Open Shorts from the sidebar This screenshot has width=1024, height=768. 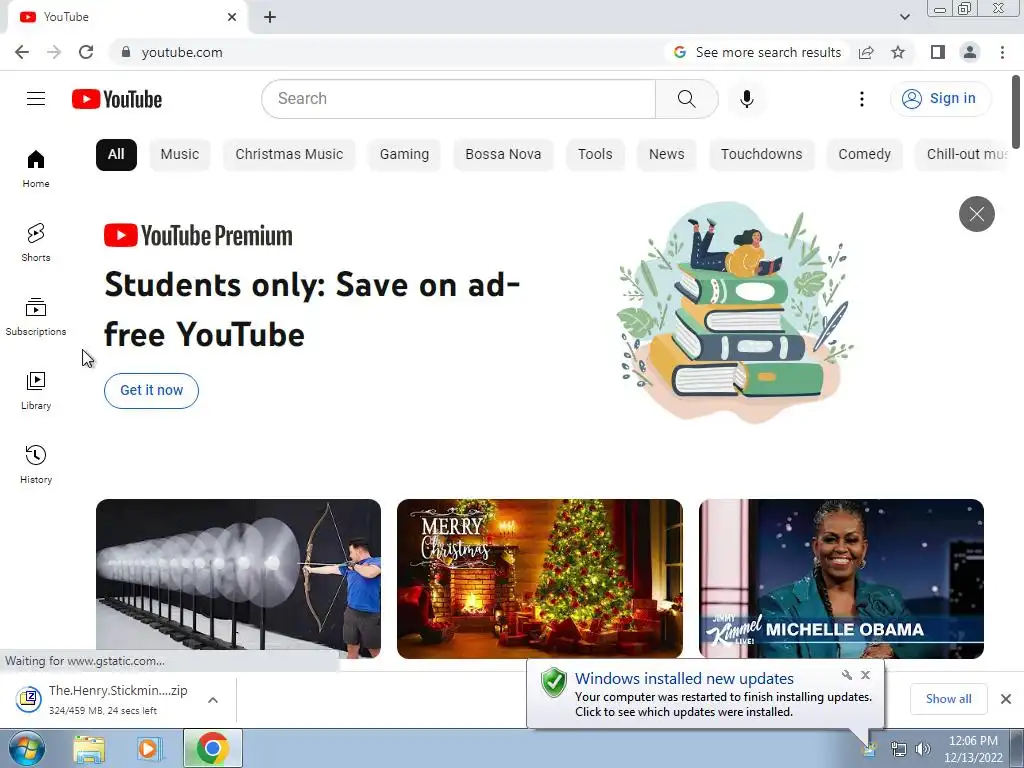tap(36, 243)
